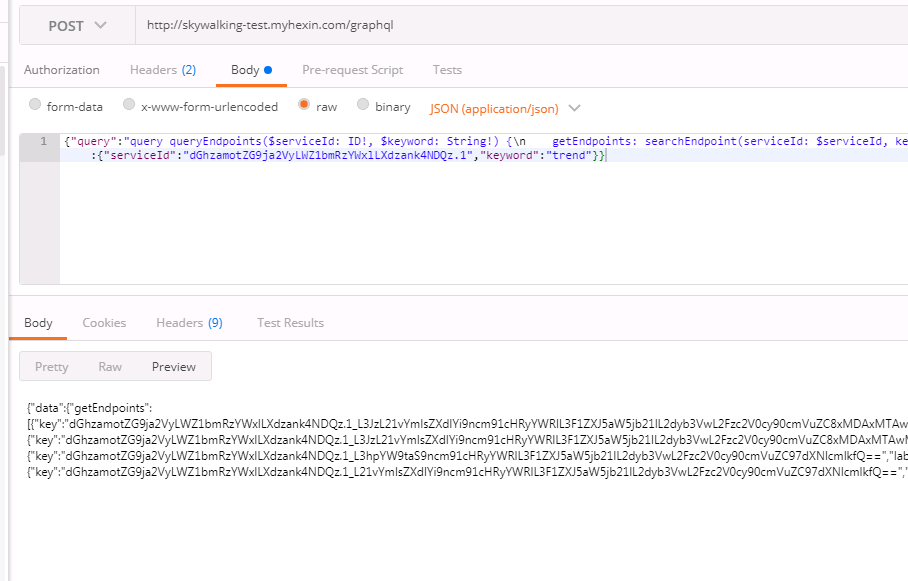This screenshot has height=581, width=908.
Task: Open Pre-request Script tab
Action: (352, 70)
